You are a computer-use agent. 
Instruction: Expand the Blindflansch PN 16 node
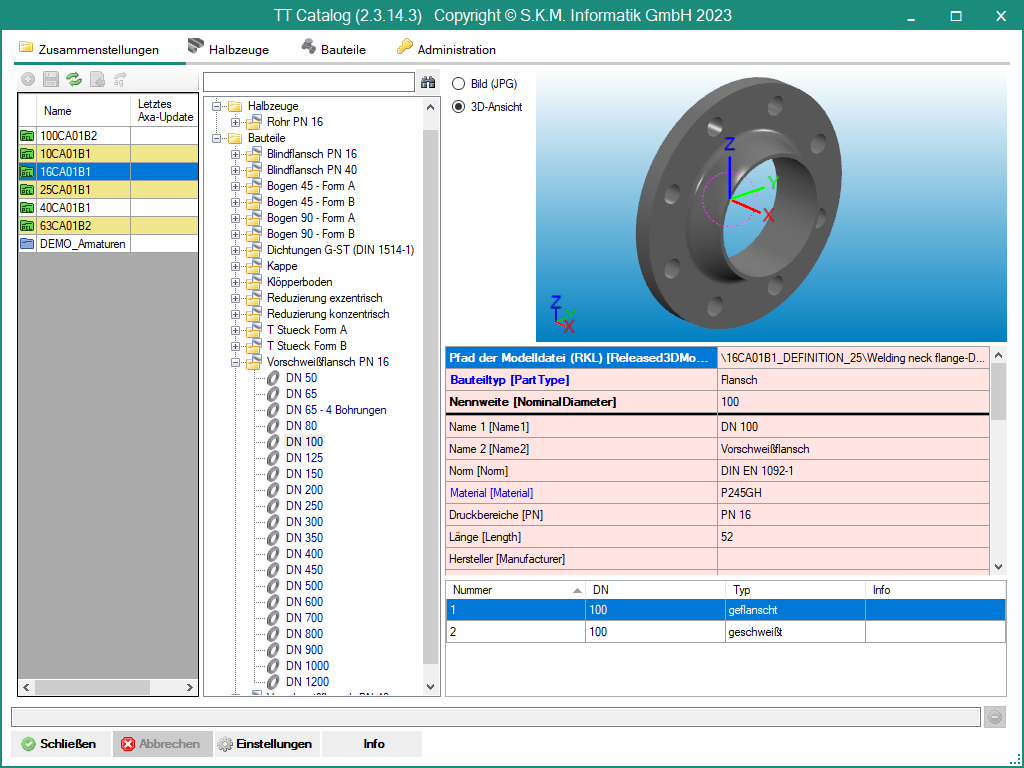tap(236, 154)
